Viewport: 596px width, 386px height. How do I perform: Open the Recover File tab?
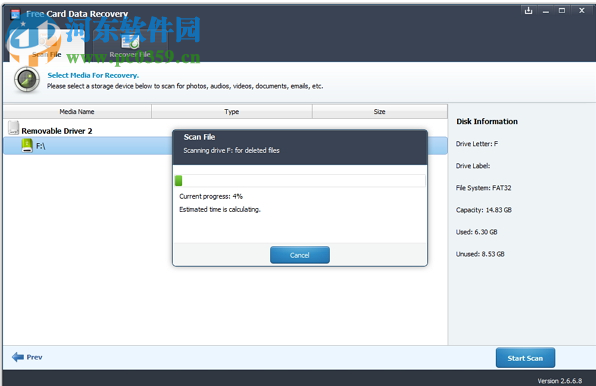tap(130, 46)
